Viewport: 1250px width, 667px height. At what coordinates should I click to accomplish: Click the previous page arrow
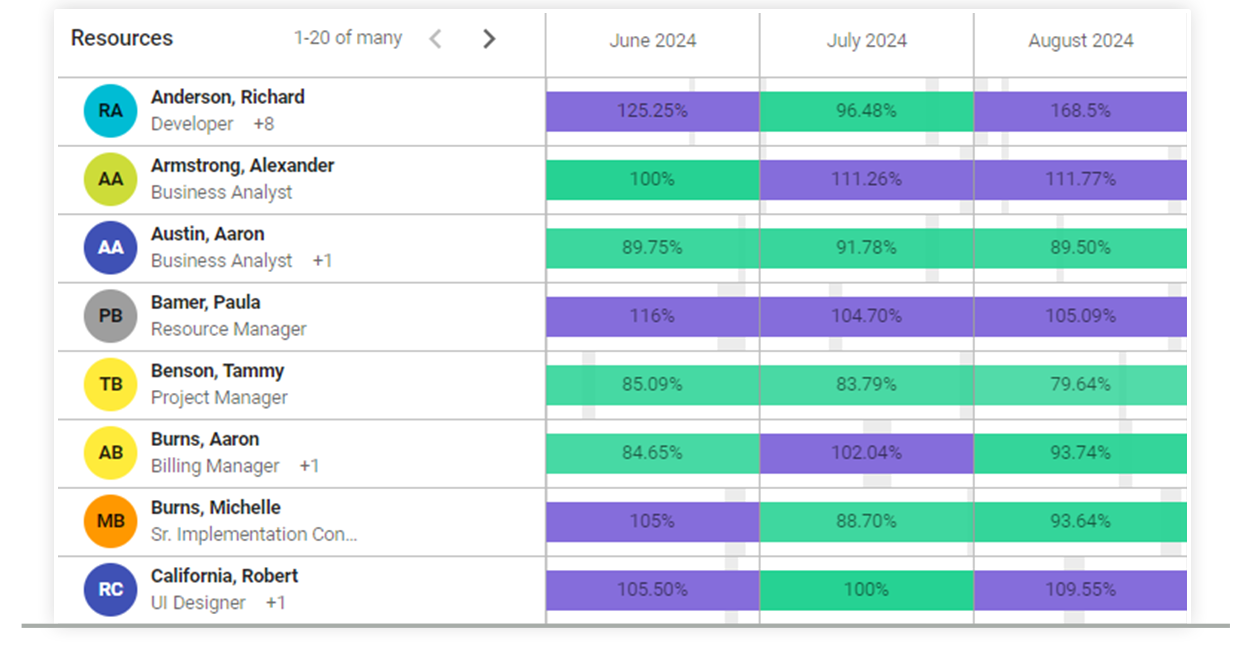pos(435,38)
